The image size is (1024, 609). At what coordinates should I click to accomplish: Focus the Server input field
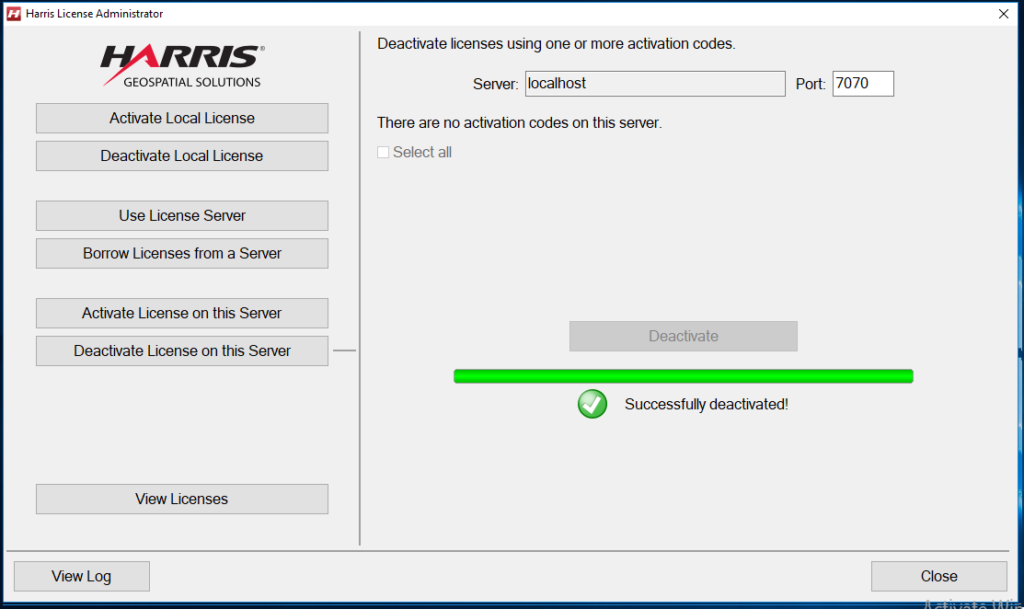click(x=655, y=84)
